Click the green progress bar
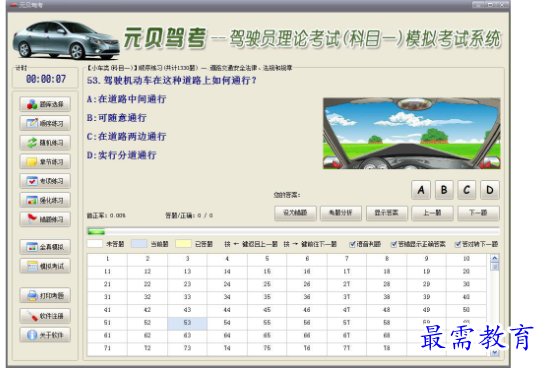Screen dimensions: 542x369 pos(96,231)
